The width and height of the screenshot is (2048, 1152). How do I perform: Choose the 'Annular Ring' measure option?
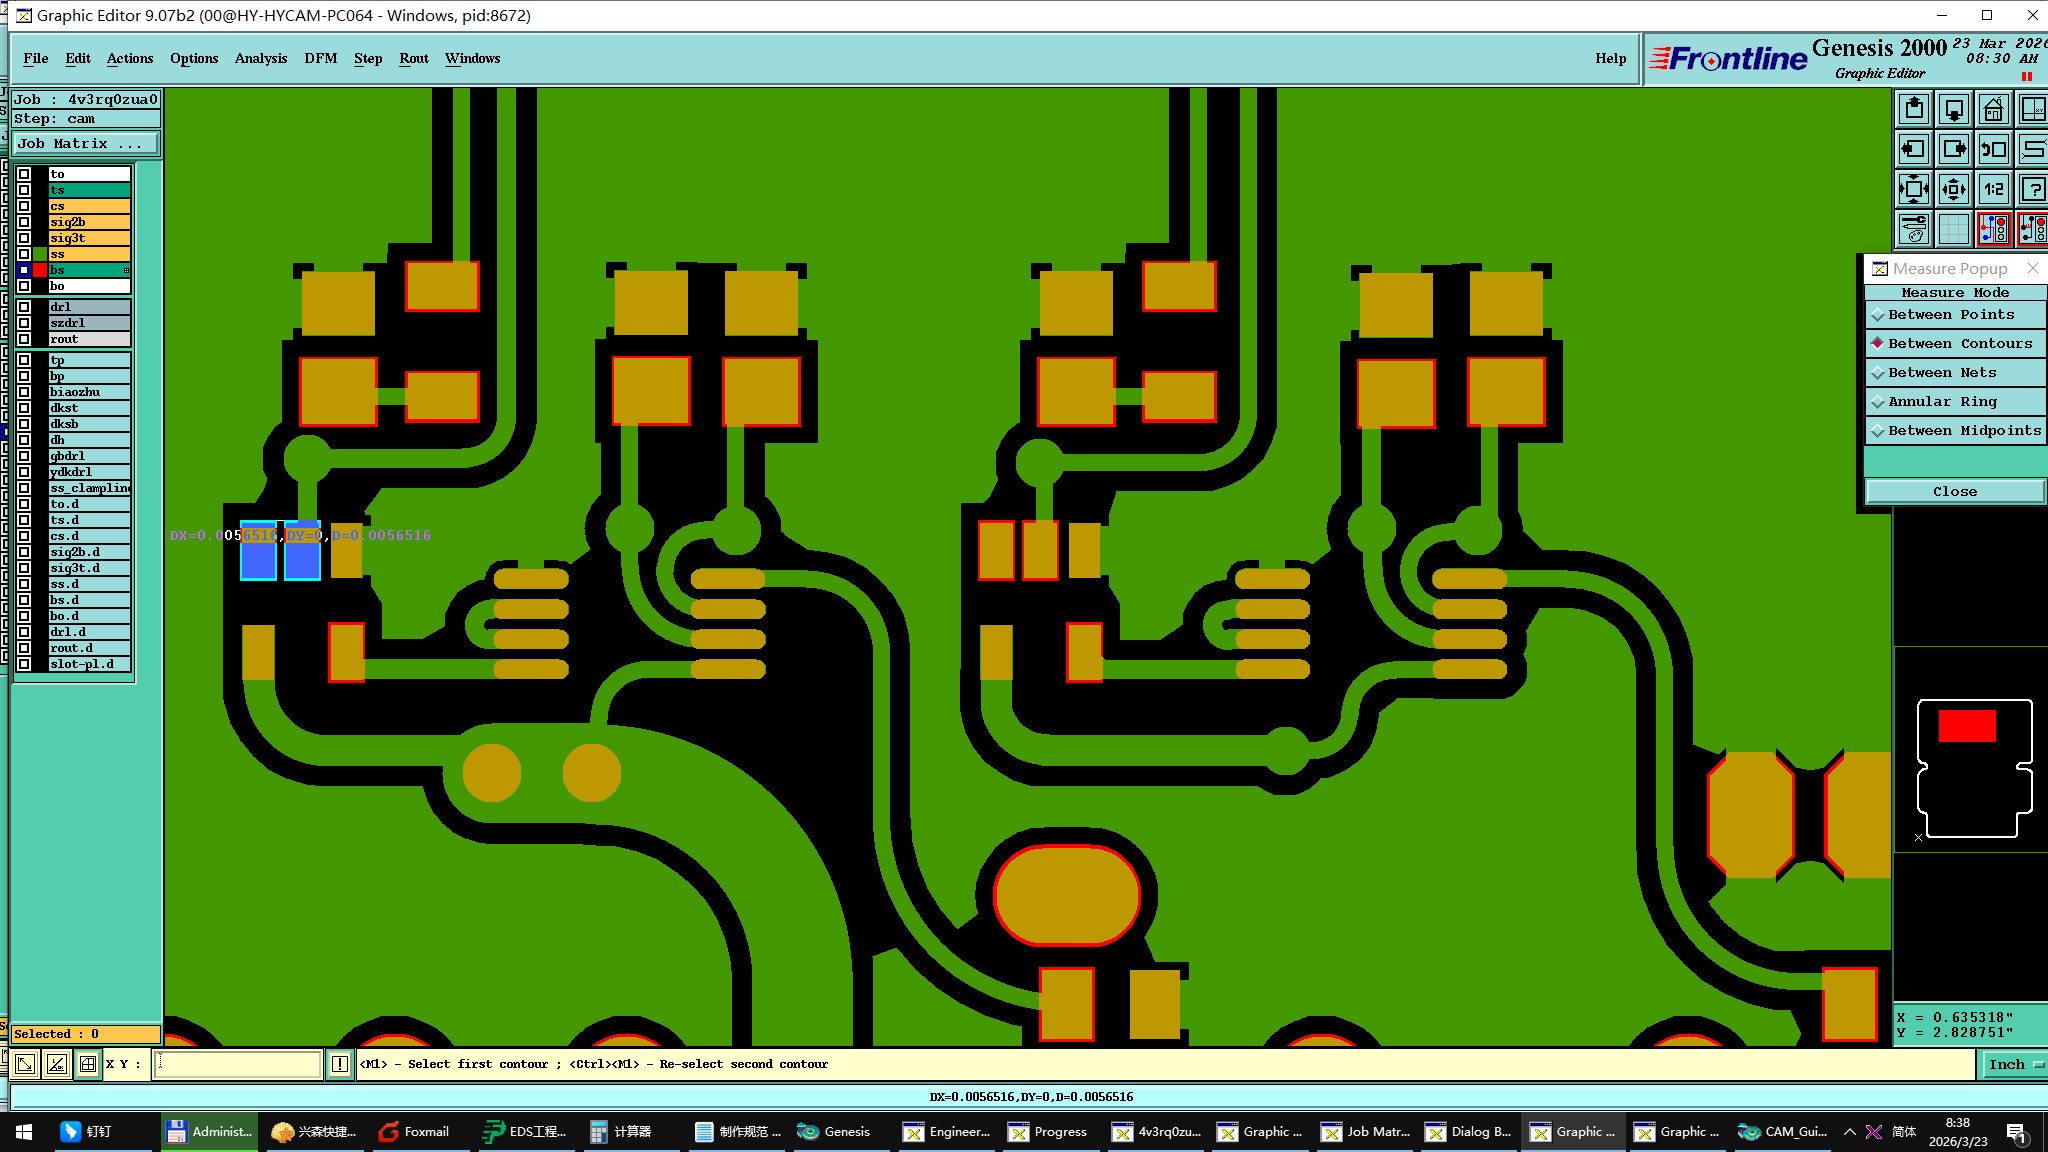click(x=1941, y=401)
